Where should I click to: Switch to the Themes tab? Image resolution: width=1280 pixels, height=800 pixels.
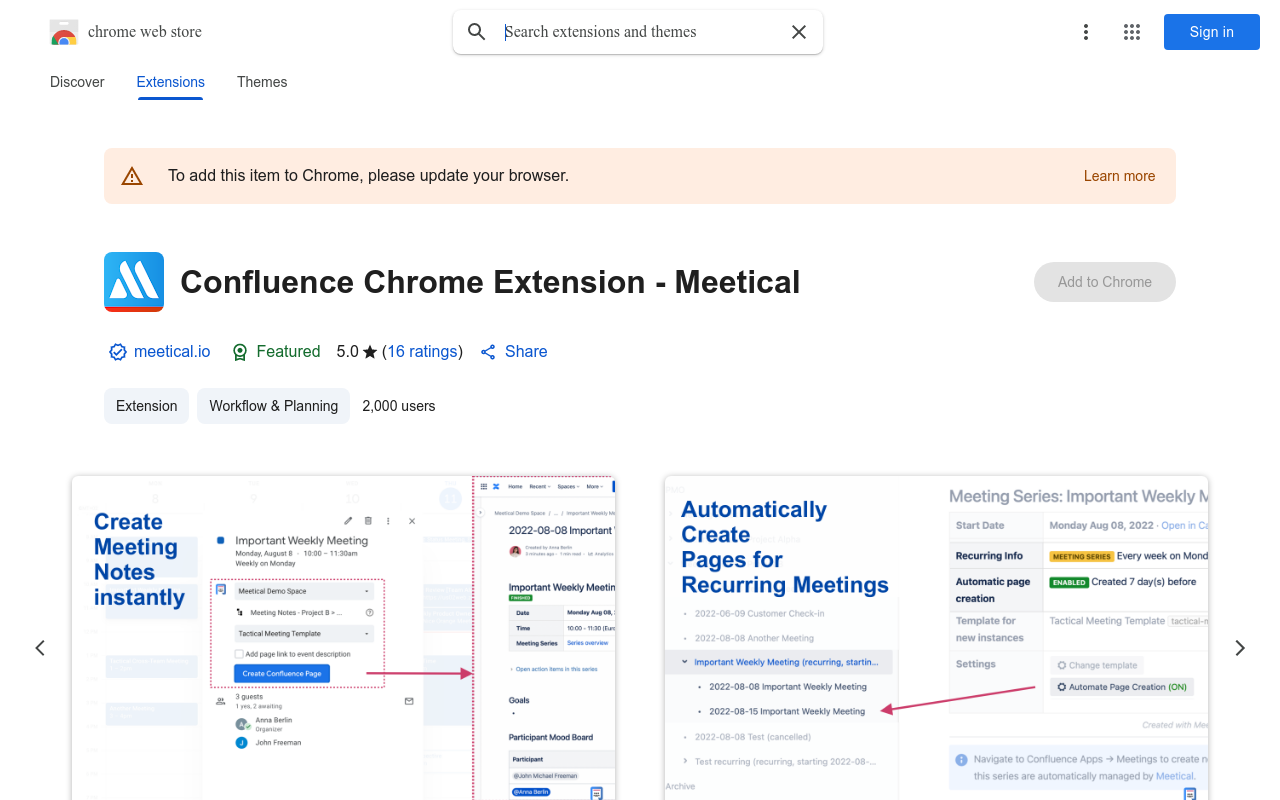coord(262,82)
